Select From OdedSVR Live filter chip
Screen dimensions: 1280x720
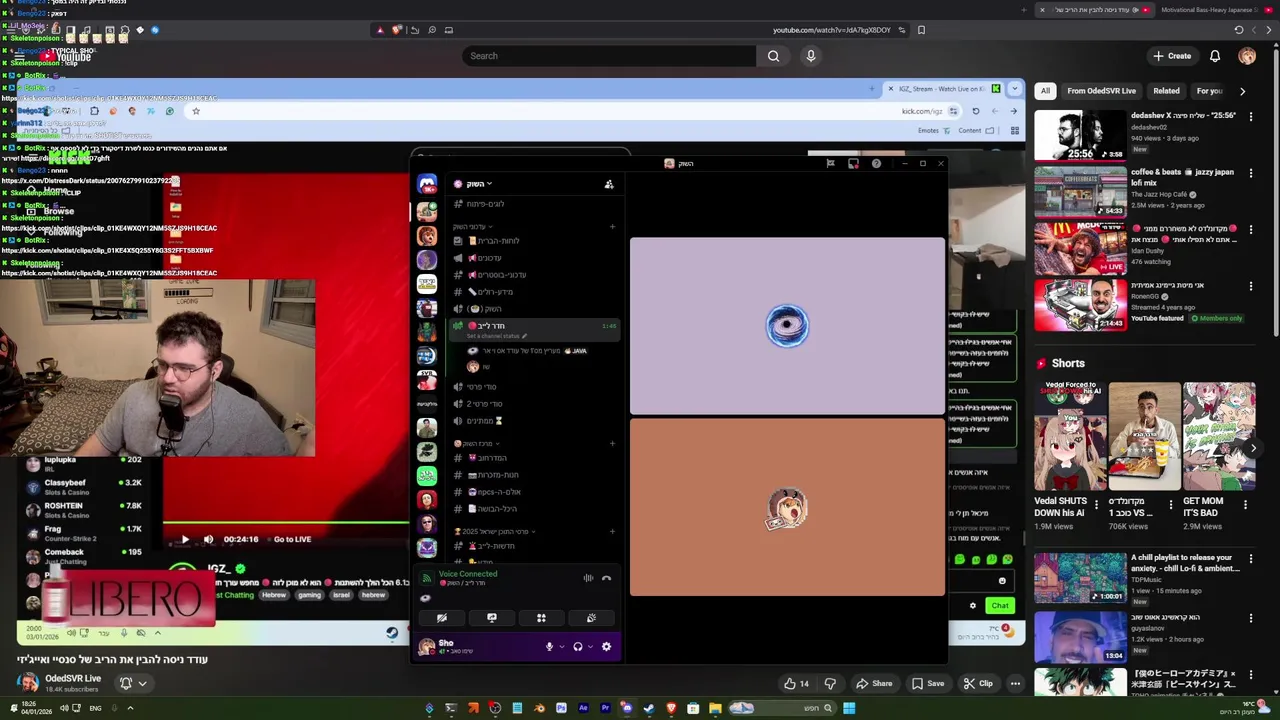click(x=1101, y=91)
